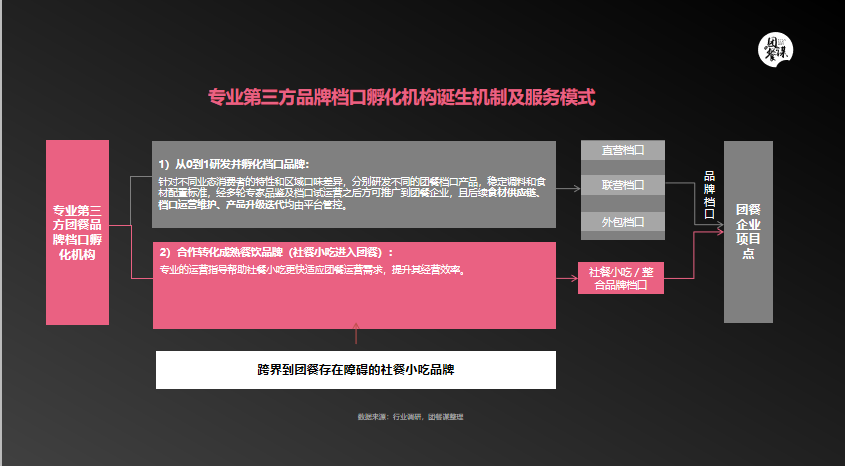Click the footnote 数据来源：行业调研
Viewport: 845px width, 466px height.
click(x=410, y=417)
